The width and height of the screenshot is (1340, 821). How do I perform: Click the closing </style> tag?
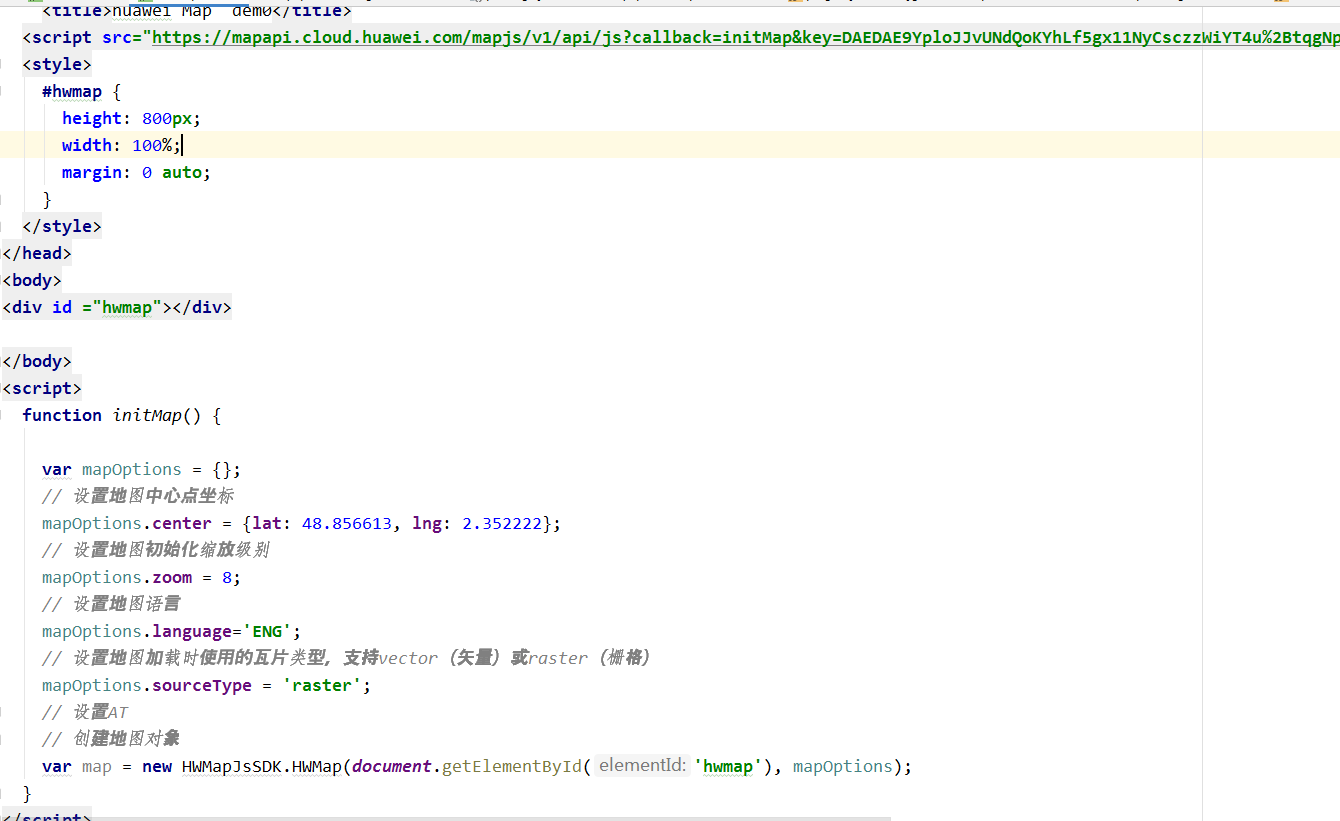[x=62, y=226]
